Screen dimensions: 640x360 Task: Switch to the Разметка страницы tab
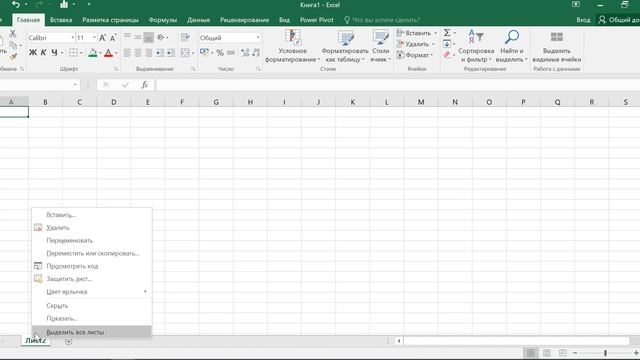[x=110, y=20]
